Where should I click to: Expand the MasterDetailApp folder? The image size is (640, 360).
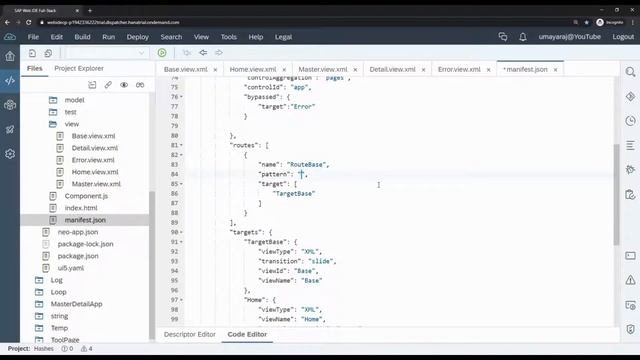pyautogui.click(x=39, y=304)
